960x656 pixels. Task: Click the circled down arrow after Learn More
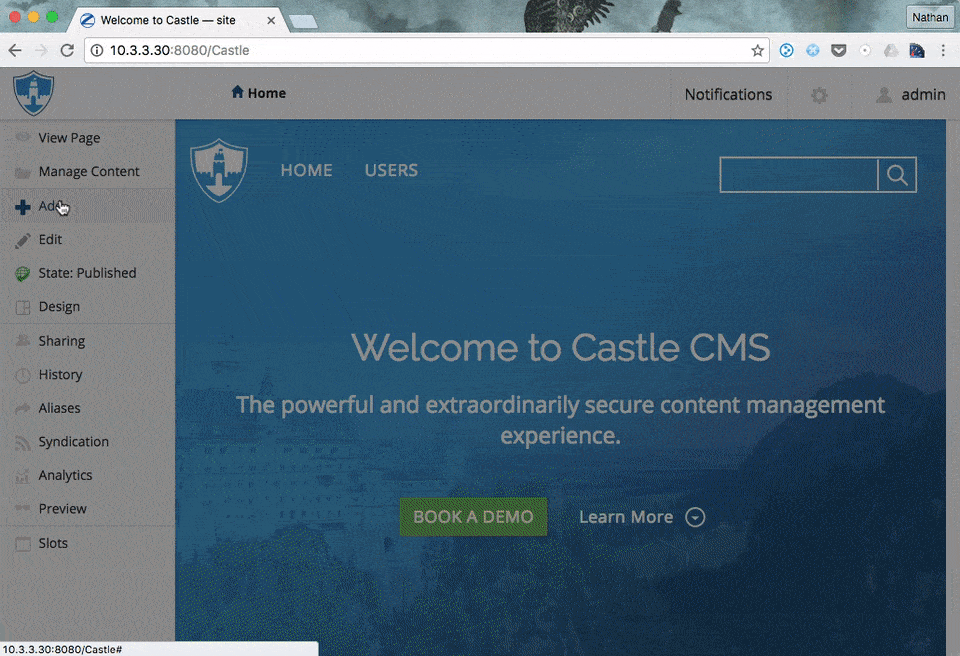tap(695, 518)
